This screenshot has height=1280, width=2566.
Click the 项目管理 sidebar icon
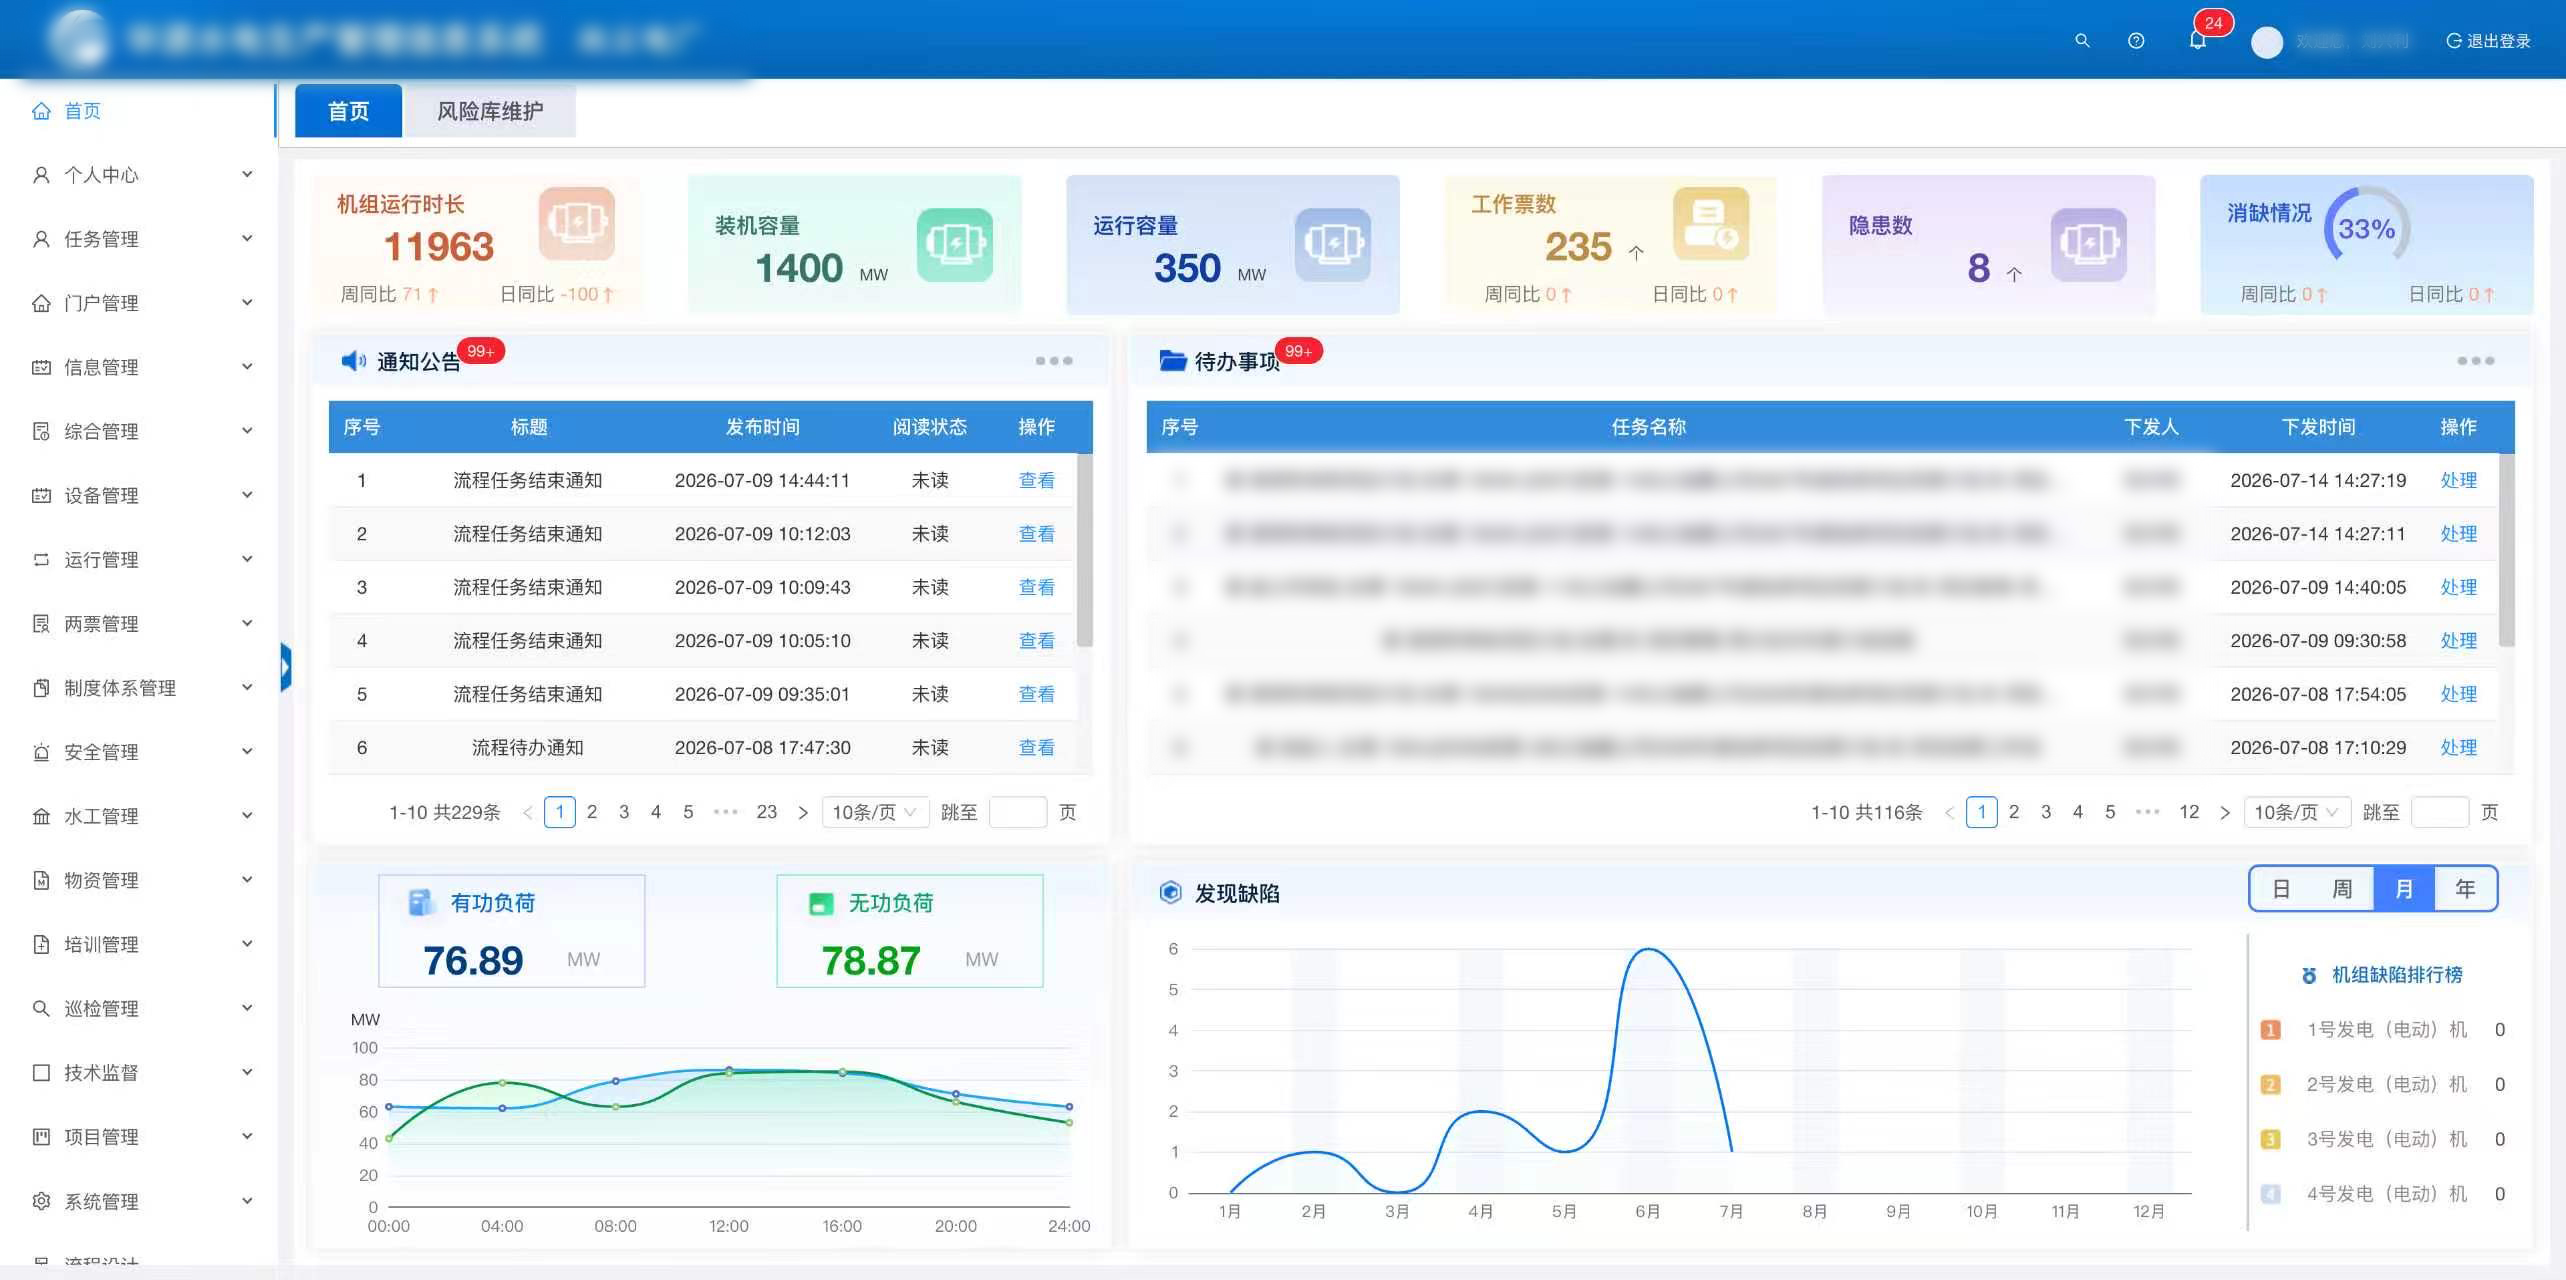click(x=41, y=1136)
